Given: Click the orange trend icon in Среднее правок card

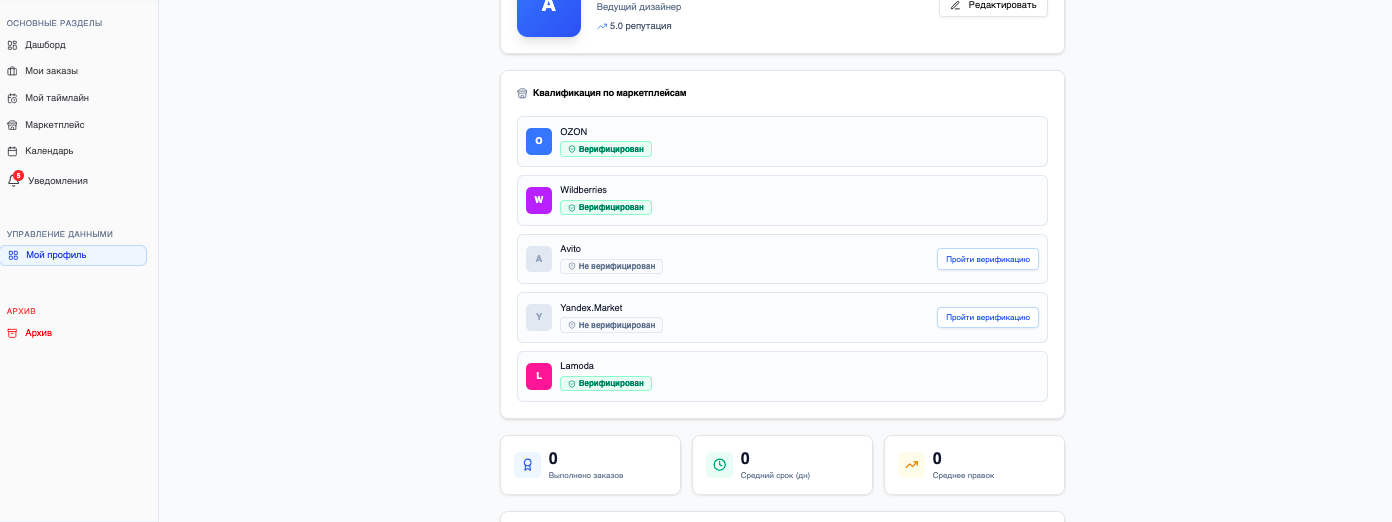Looking at the screenshot, I should 911,465.
